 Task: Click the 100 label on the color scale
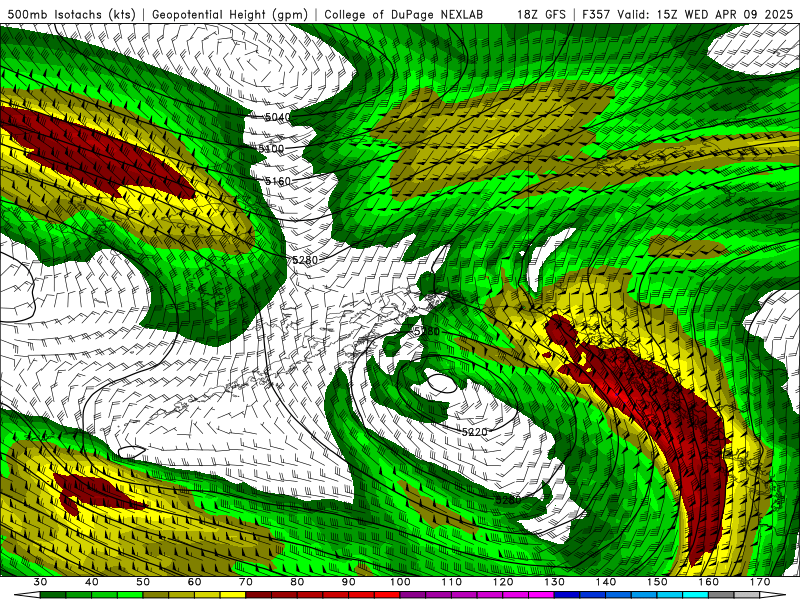tap(400, 582)
